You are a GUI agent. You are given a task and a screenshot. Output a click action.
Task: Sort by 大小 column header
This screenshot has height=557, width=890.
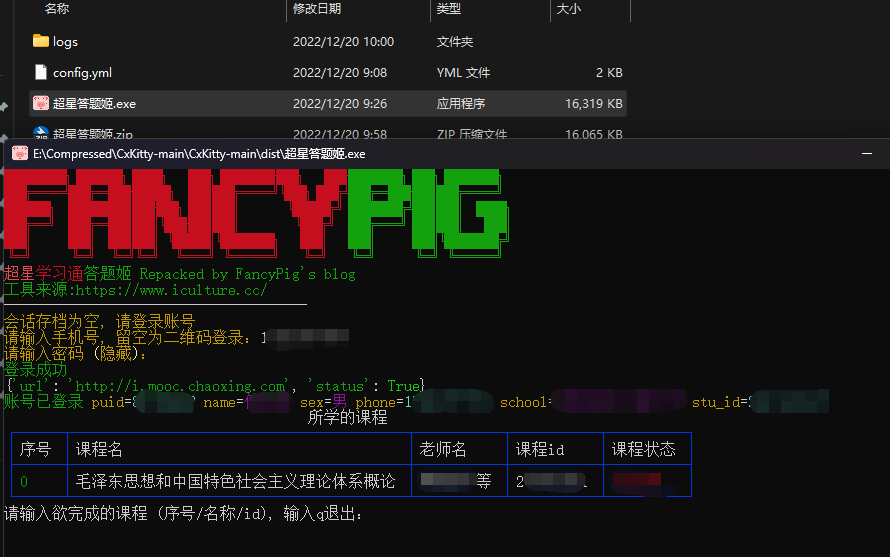[569, 9]
